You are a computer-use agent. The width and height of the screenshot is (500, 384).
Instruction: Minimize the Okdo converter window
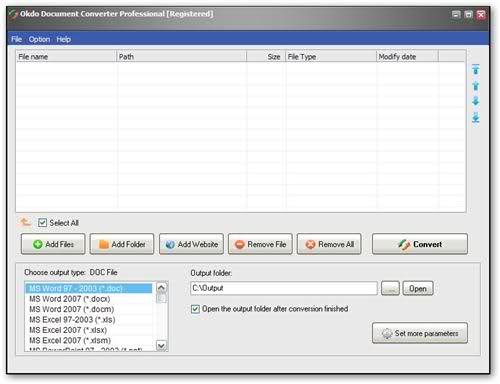456,14
